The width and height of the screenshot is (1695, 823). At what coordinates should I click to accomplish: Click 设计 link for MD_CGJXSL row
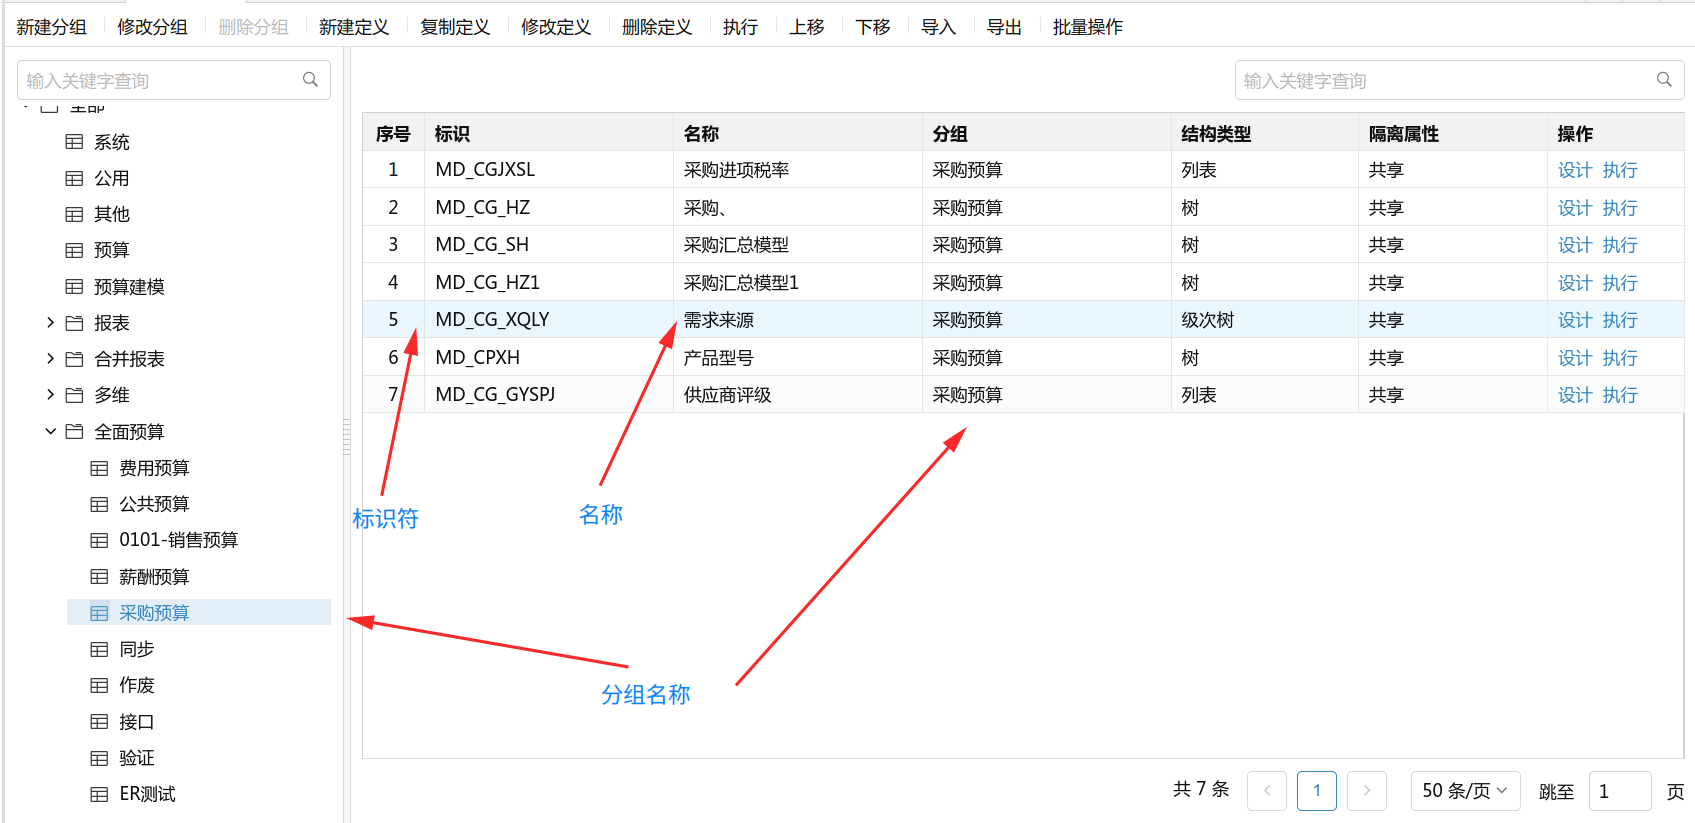(1574, 170)
